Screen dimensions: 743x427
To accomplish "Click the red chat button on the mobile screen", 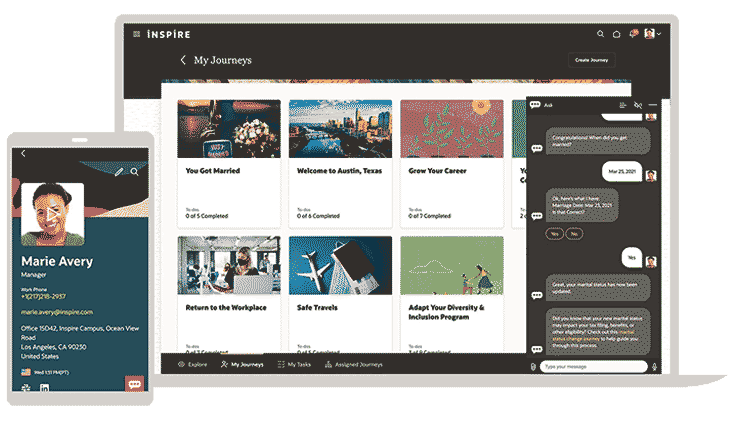I will pyautogui.click(x=134, y=382).
